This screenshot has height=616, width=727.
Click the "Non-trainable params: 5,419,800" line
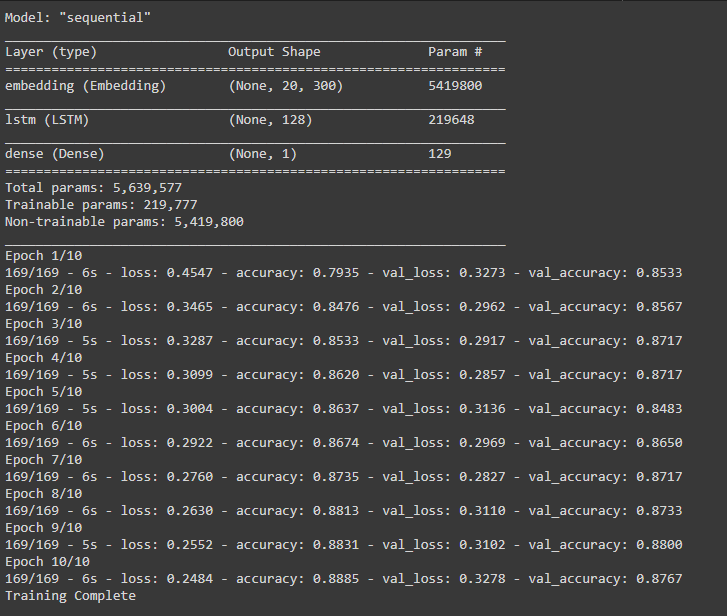pos(124,222)
